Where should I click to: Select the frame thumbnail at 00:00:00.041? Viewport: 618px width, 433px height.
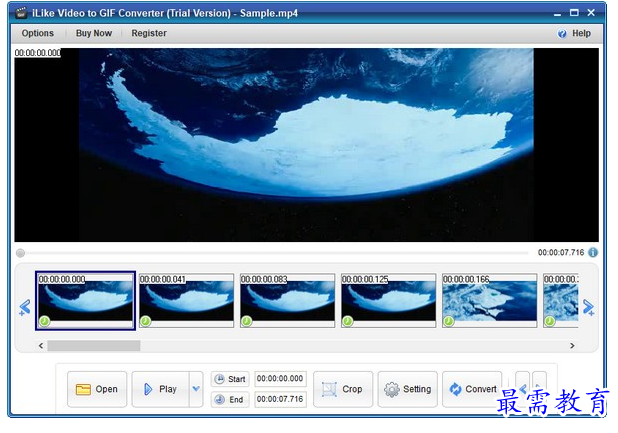pyautogui.click(x=186, y=301)
